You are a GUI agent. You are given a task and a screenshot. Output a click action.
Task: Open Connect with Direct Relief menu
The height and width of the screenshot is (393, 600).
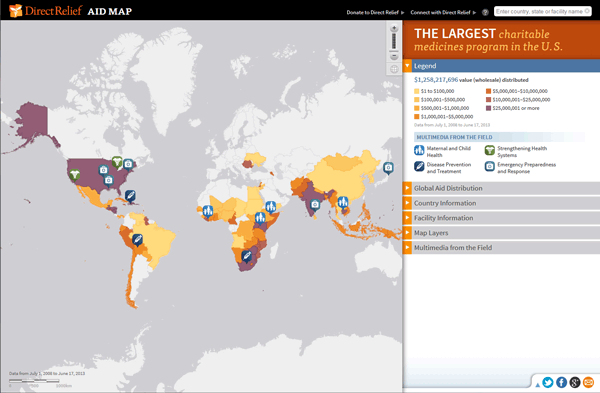coord(443,12)
